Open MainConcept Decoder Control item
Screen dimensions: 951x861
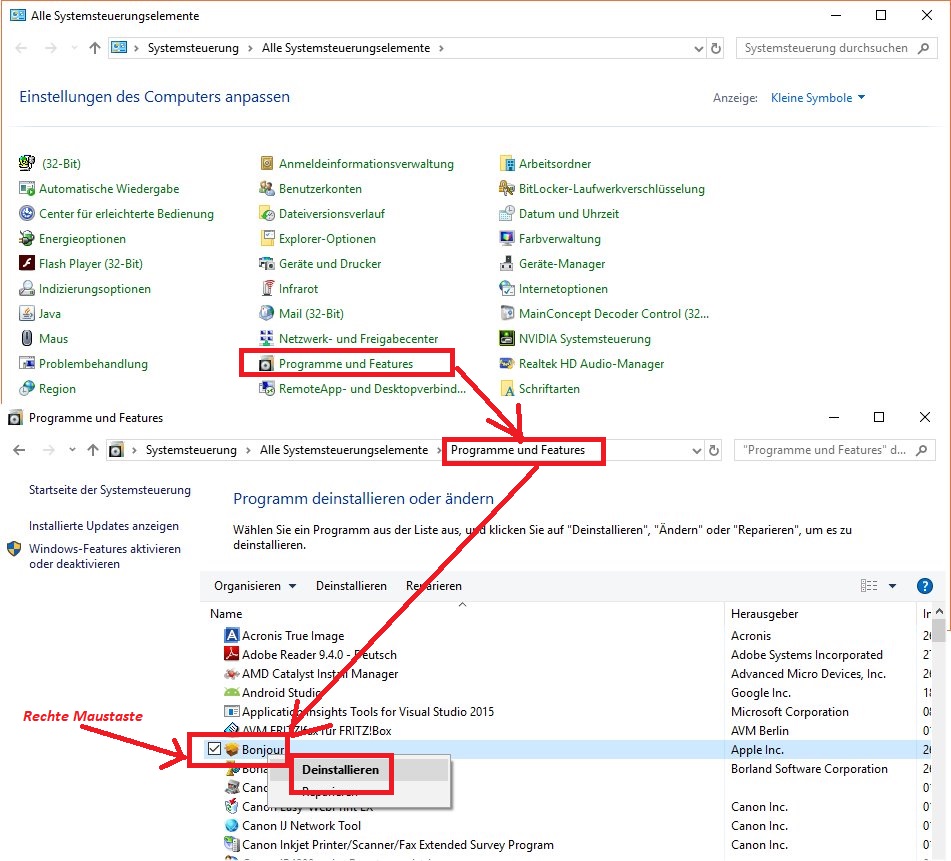click(x=614, y=313)
